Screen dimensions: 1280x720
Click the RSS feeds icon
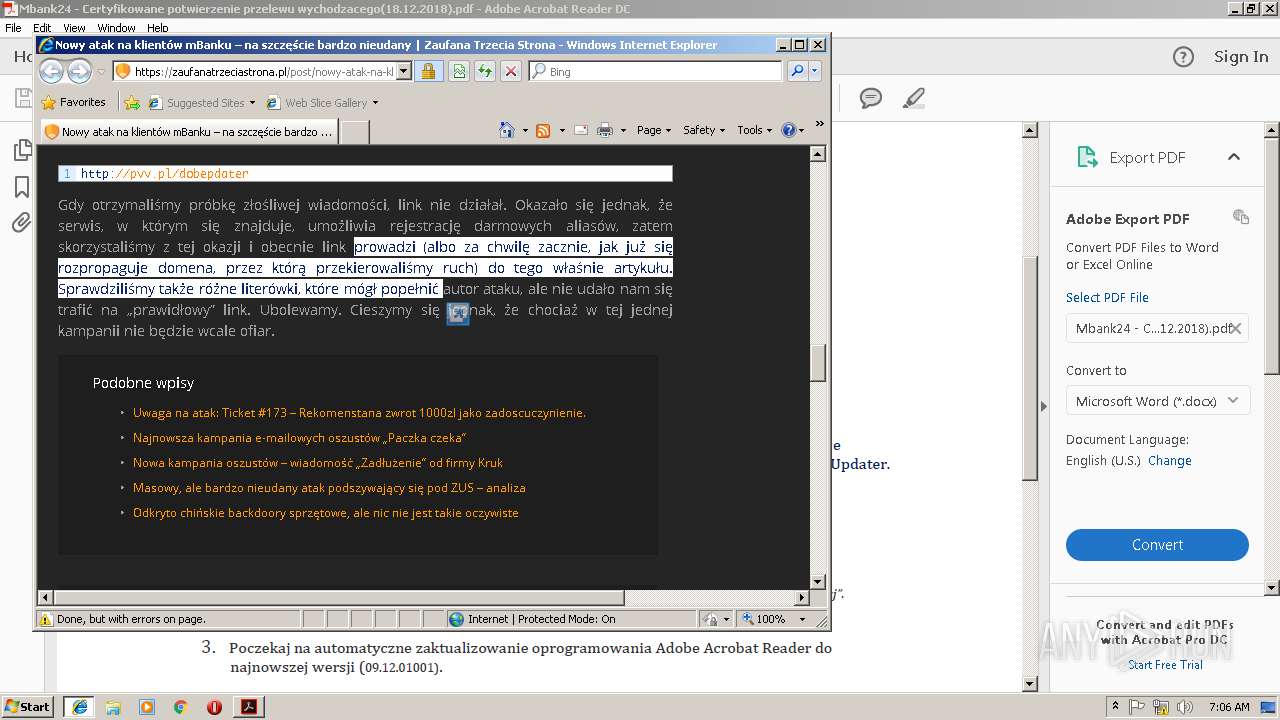pos(543,130)
